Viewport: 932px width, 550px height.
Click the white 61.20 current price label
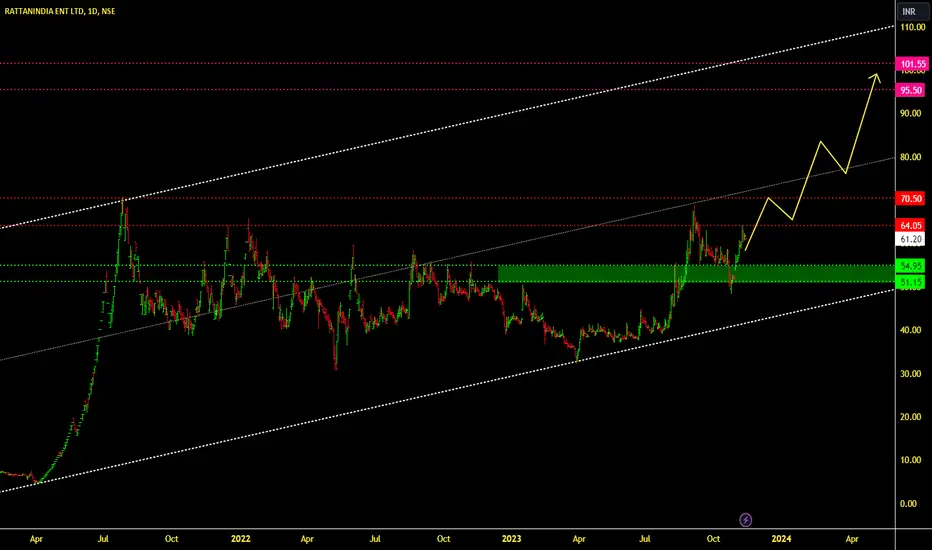(x=911, y=239)
